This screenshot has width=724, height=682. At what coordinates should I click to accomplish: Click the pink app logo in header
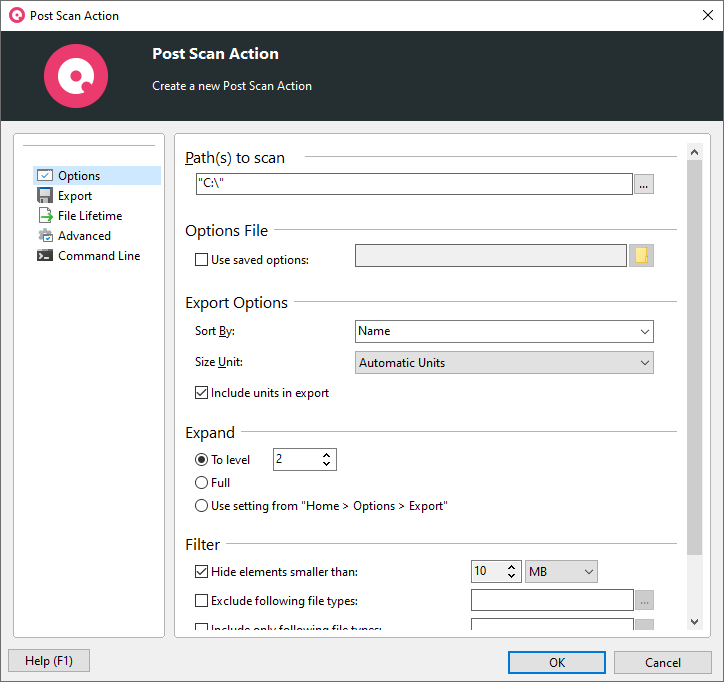76,76
